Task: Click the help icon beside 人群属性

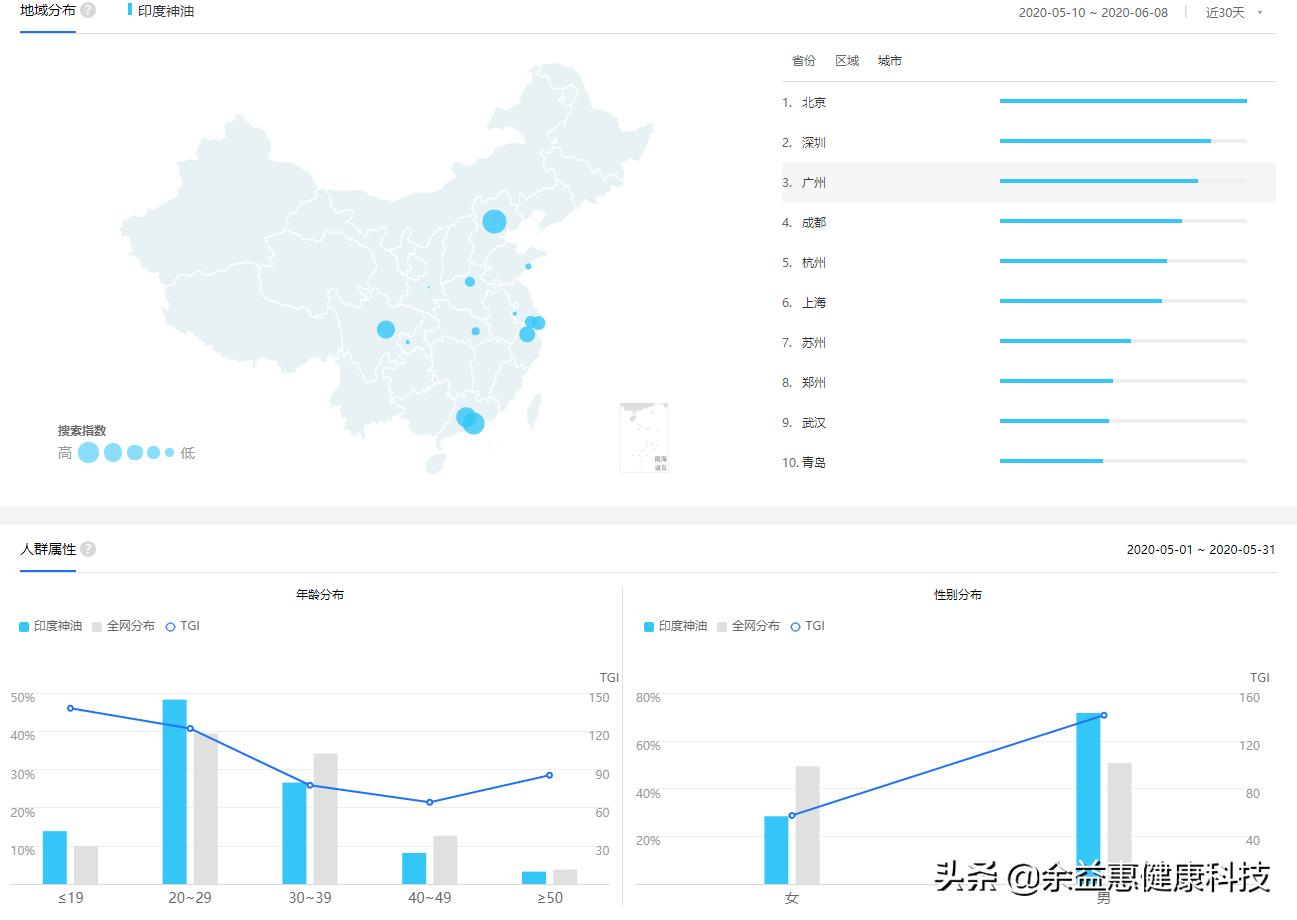Action: coord(87,549)
